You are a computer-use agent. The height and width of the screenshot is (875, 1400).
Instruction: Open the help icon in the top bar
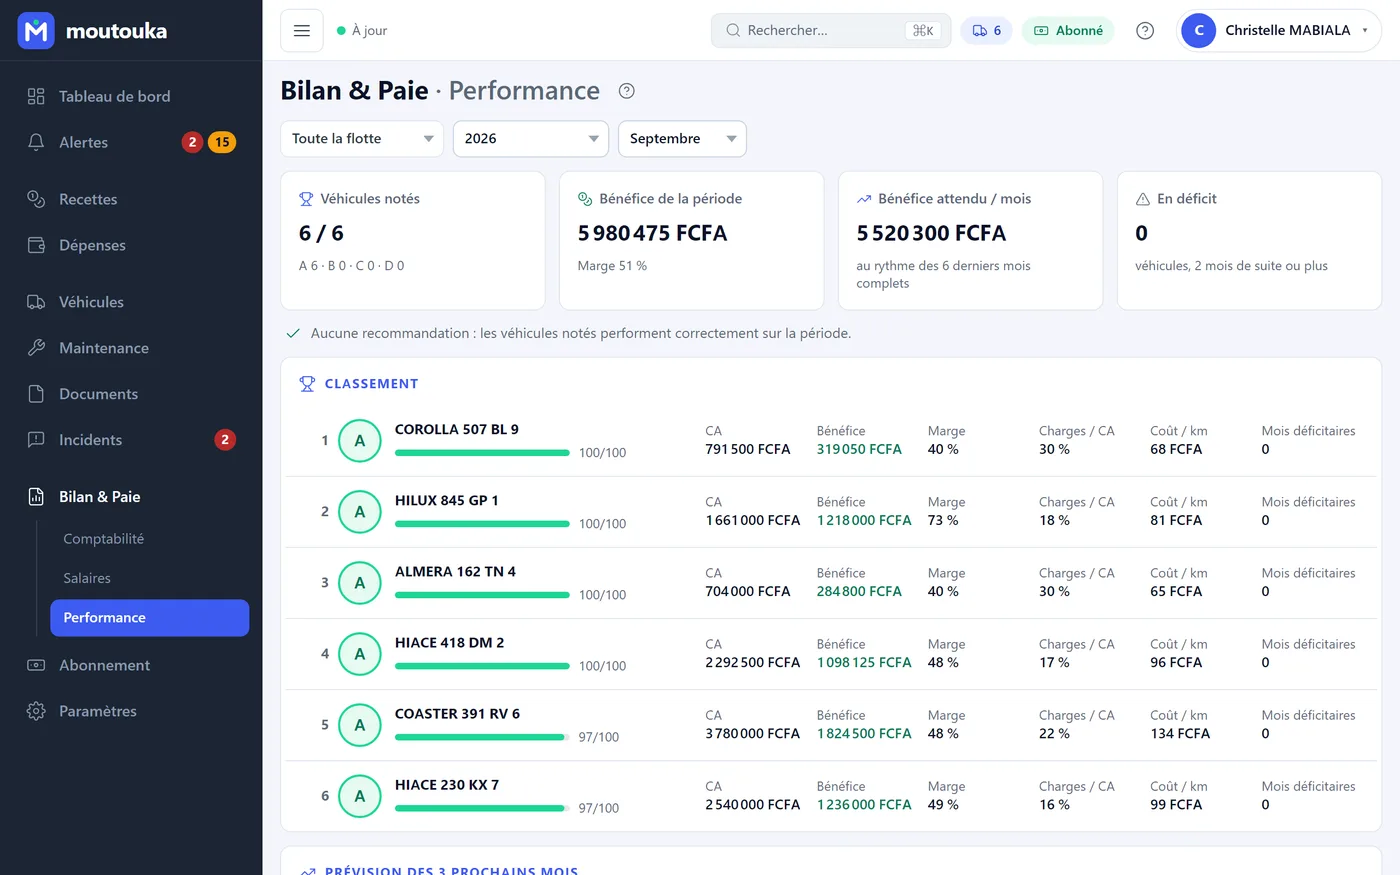[1145, 31]
